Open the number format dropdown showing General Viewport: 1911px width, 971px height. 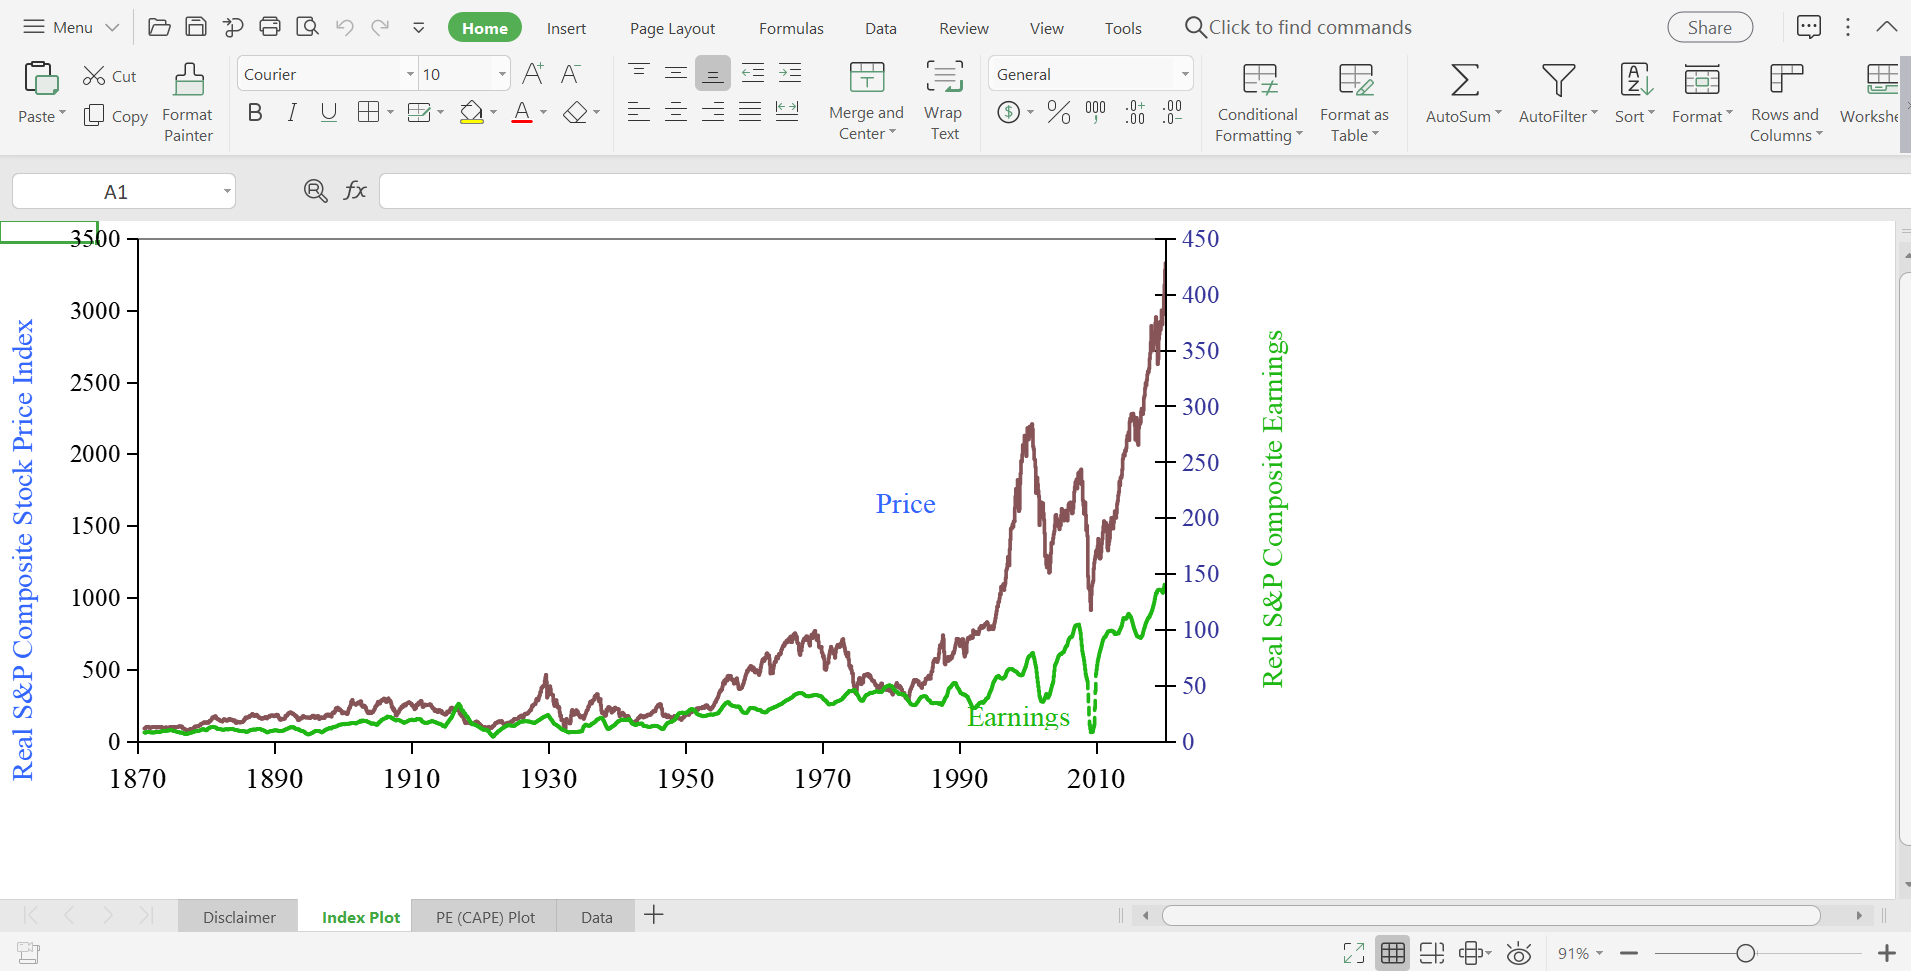tap(1185, 73)
